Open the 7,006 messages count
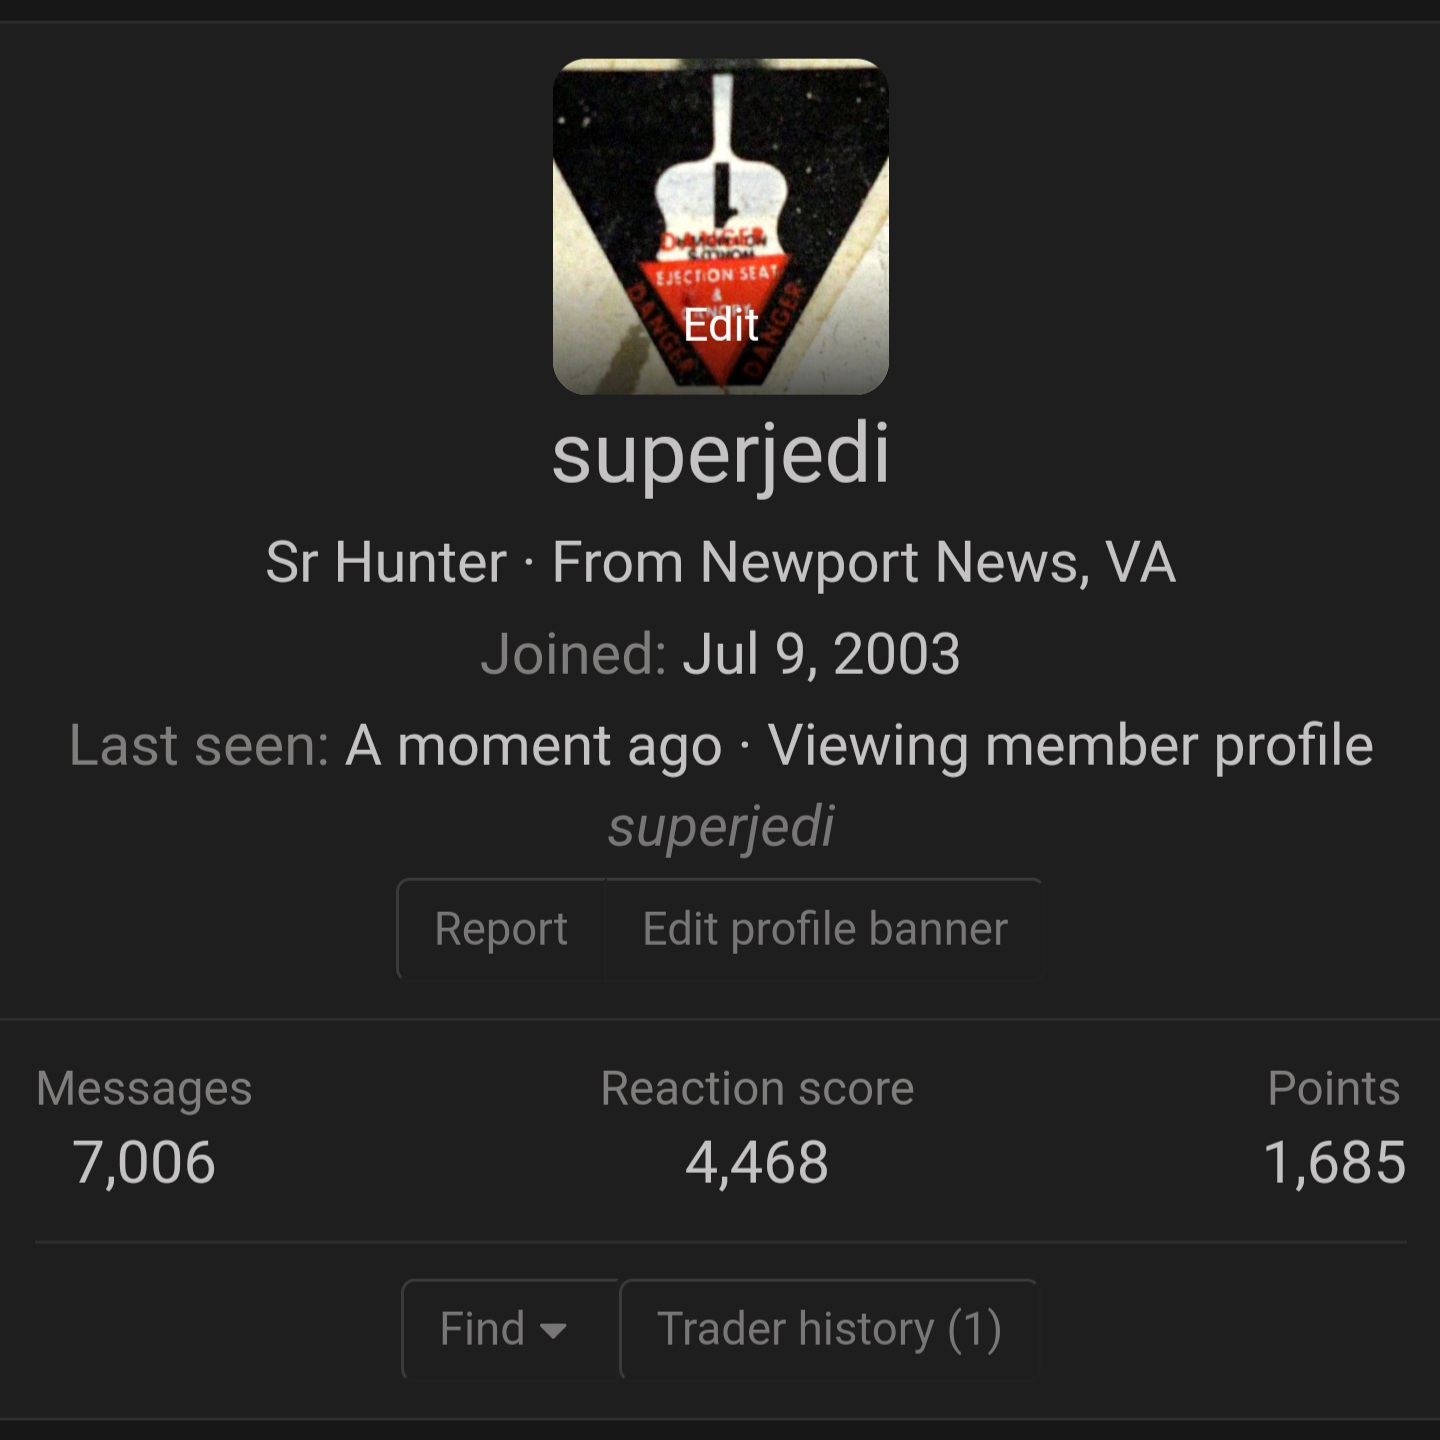This screenshot has width=1440, height=1440. point(144,1162)
